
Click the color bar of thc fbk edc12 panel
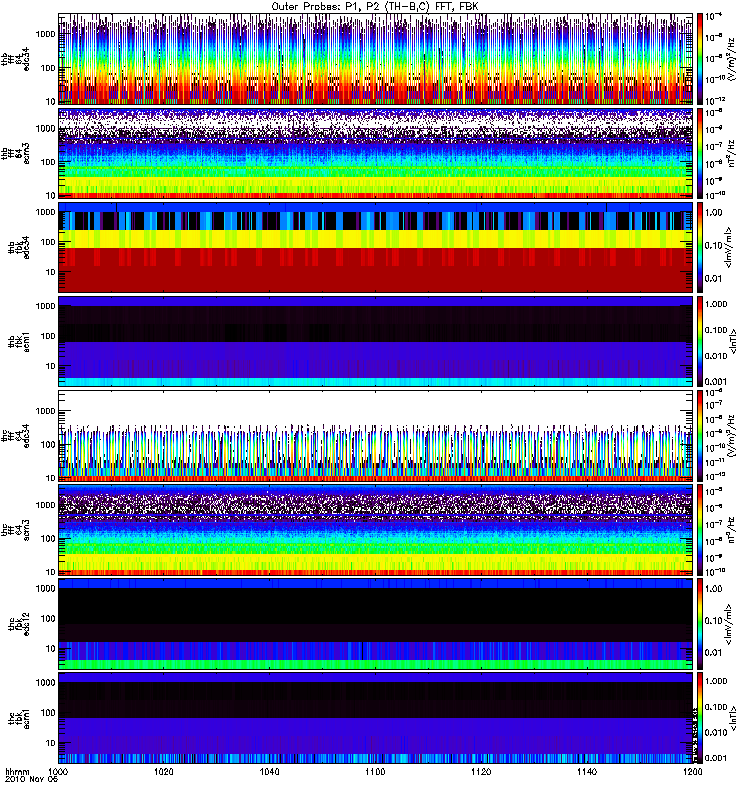[700, 624]
